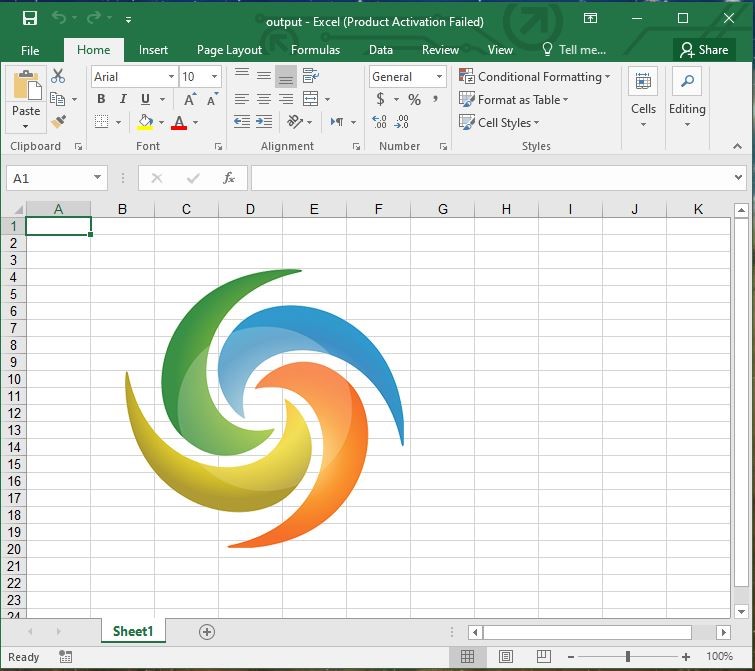Image resolution: width=755 pixels, height=671 pixels.
Task: Click the Insert Function fx icon
Action: tap(229, 178)
